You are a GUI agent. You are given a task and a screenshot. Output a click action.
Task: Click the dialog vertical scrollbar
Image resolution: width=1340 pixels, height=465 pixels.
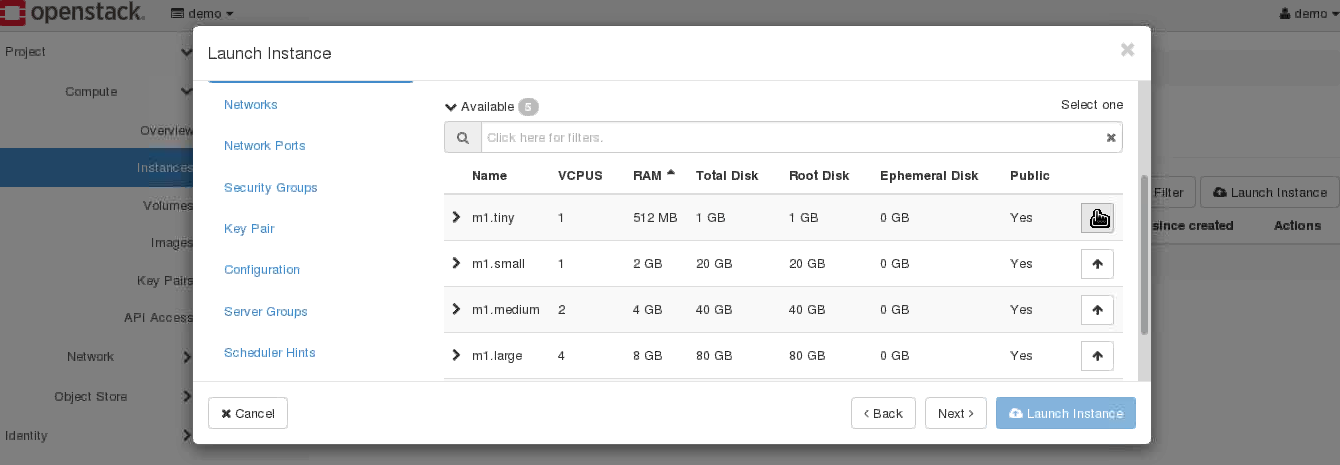point(1145,255)
